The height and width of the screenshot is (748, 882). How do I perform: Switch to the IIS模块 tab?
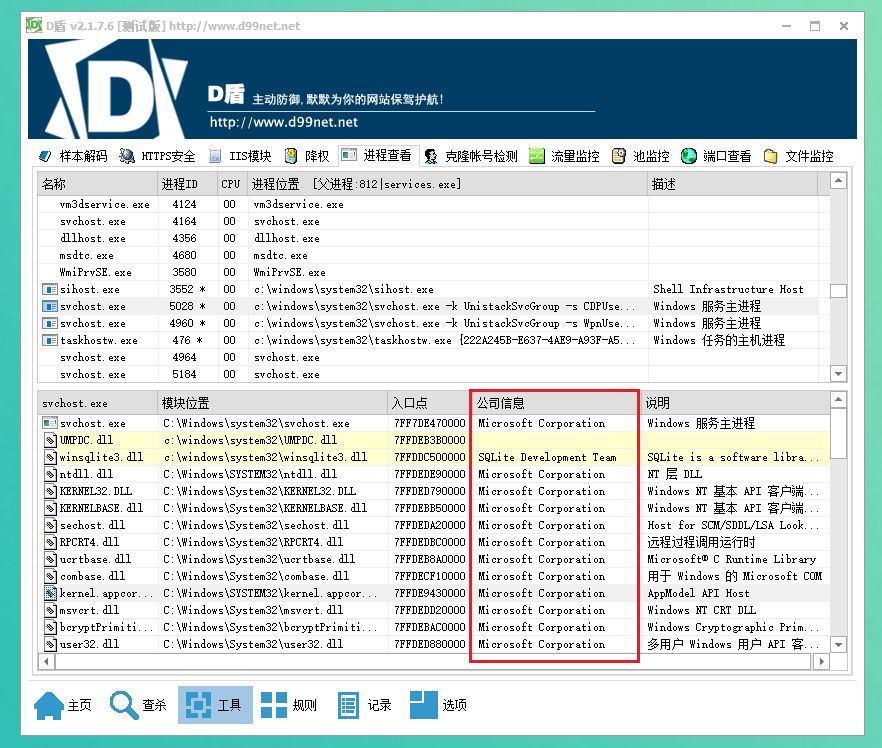240,156
